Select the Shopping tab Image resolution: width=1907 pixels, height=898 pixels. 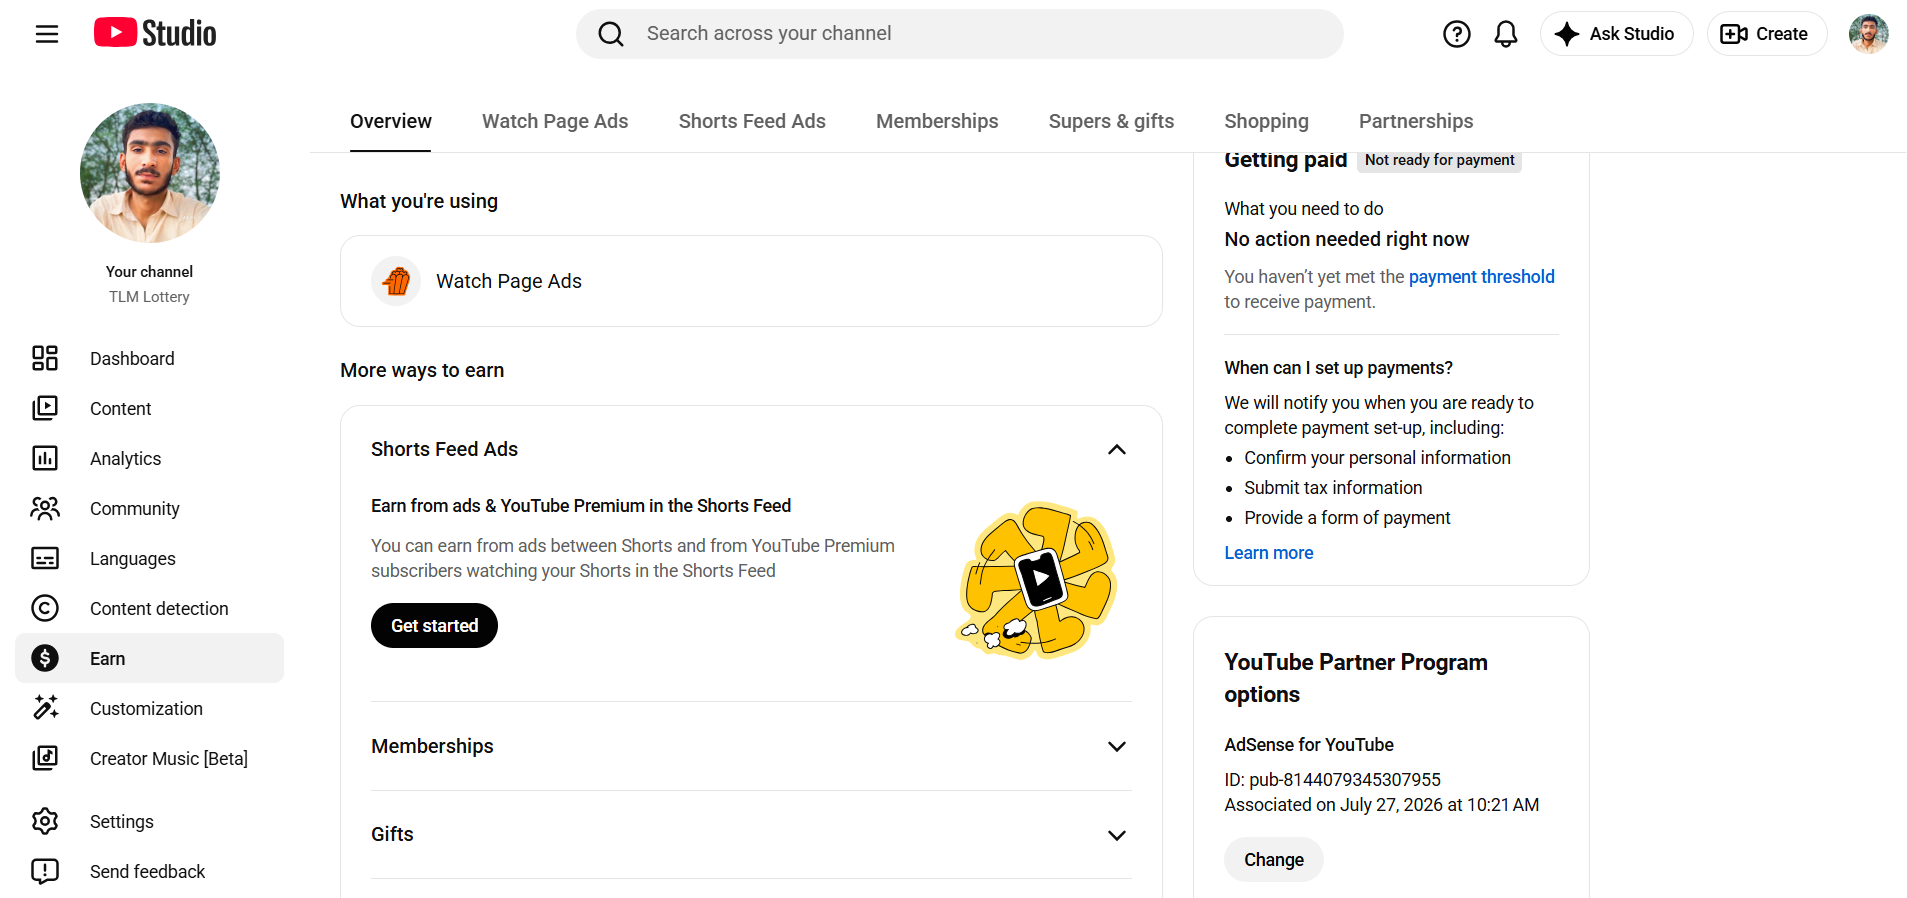[x=1266, y=121]
